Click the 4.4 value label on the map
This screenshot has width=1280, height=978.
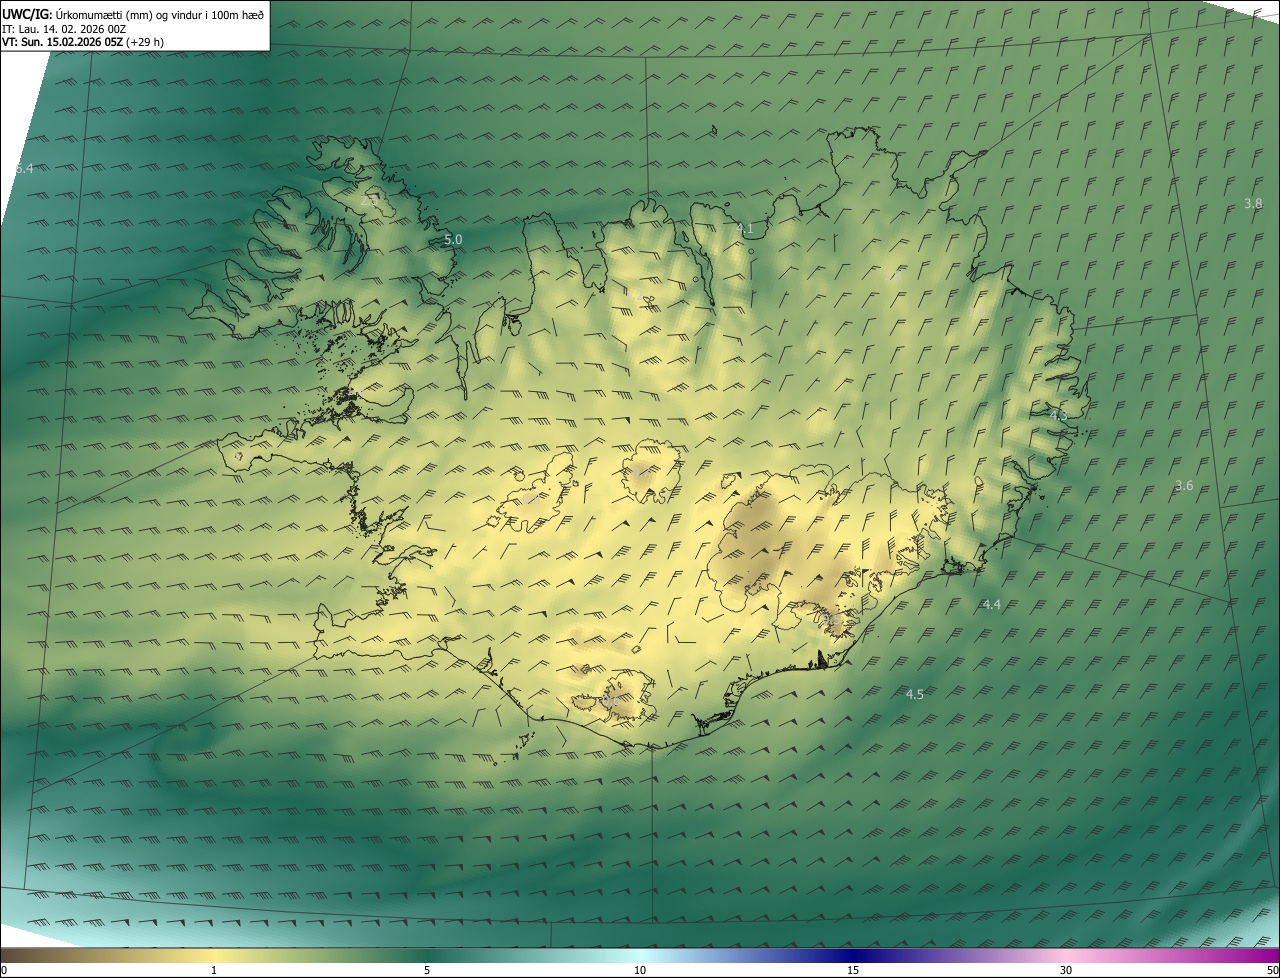pos(991,605)
